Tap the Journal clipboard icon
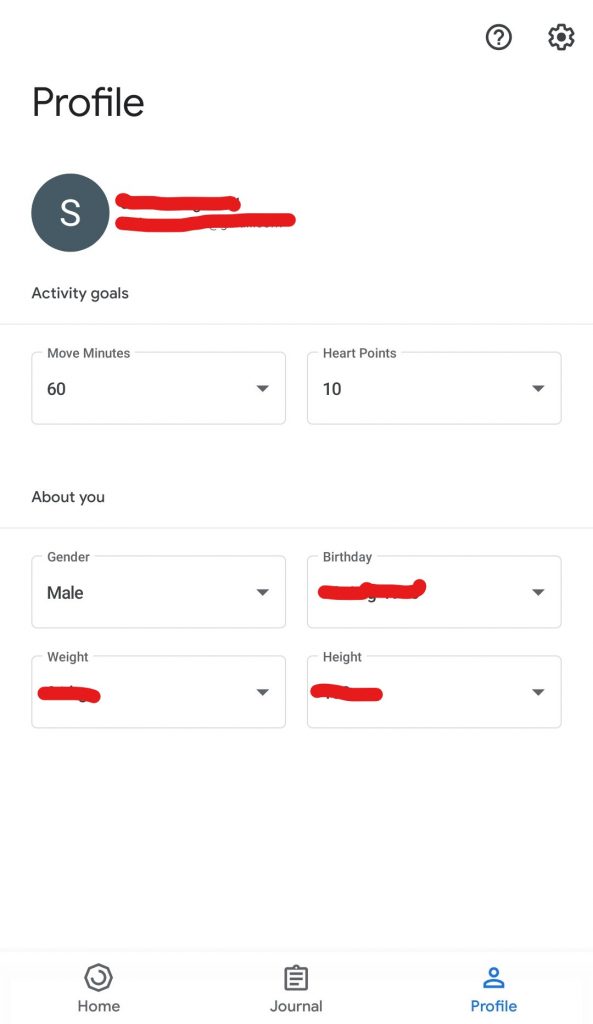 pyautogui.click(x=296, y=978)
